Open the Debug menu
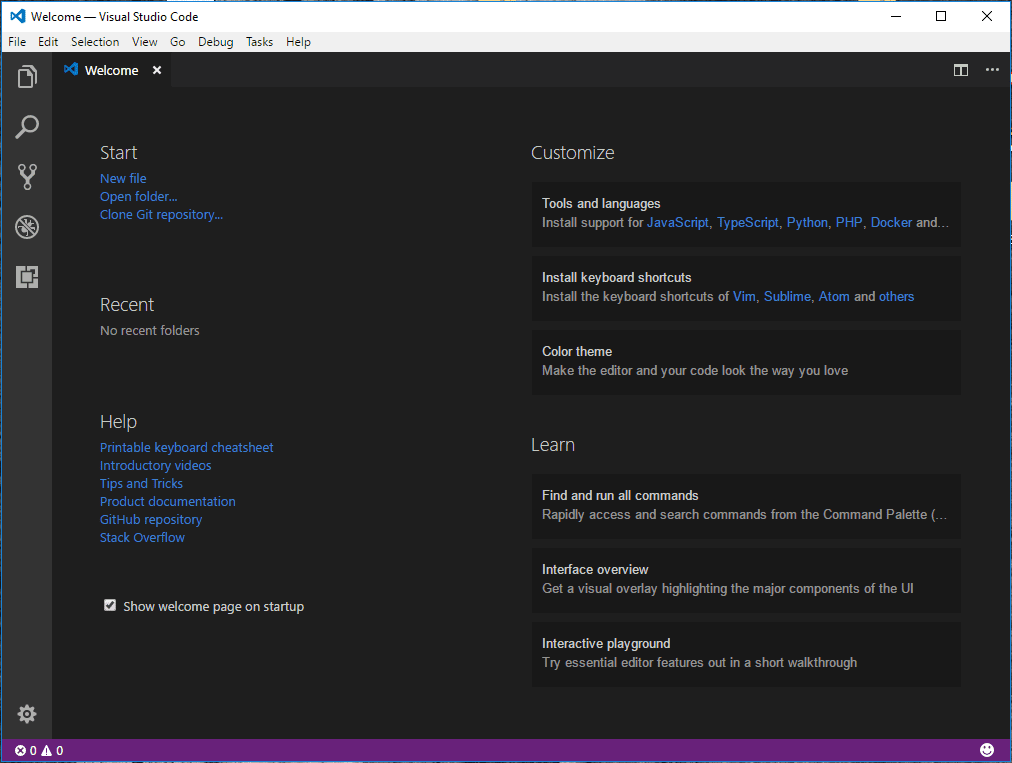This screenshot has width=1012, height=763. coord(215,42)
